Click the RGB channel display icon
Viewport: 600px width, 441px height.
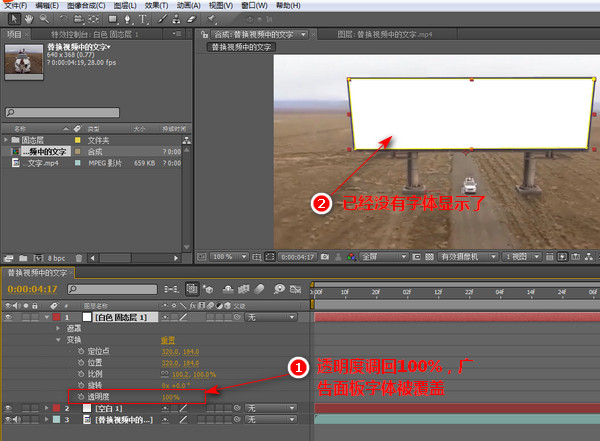pos(351,256)
